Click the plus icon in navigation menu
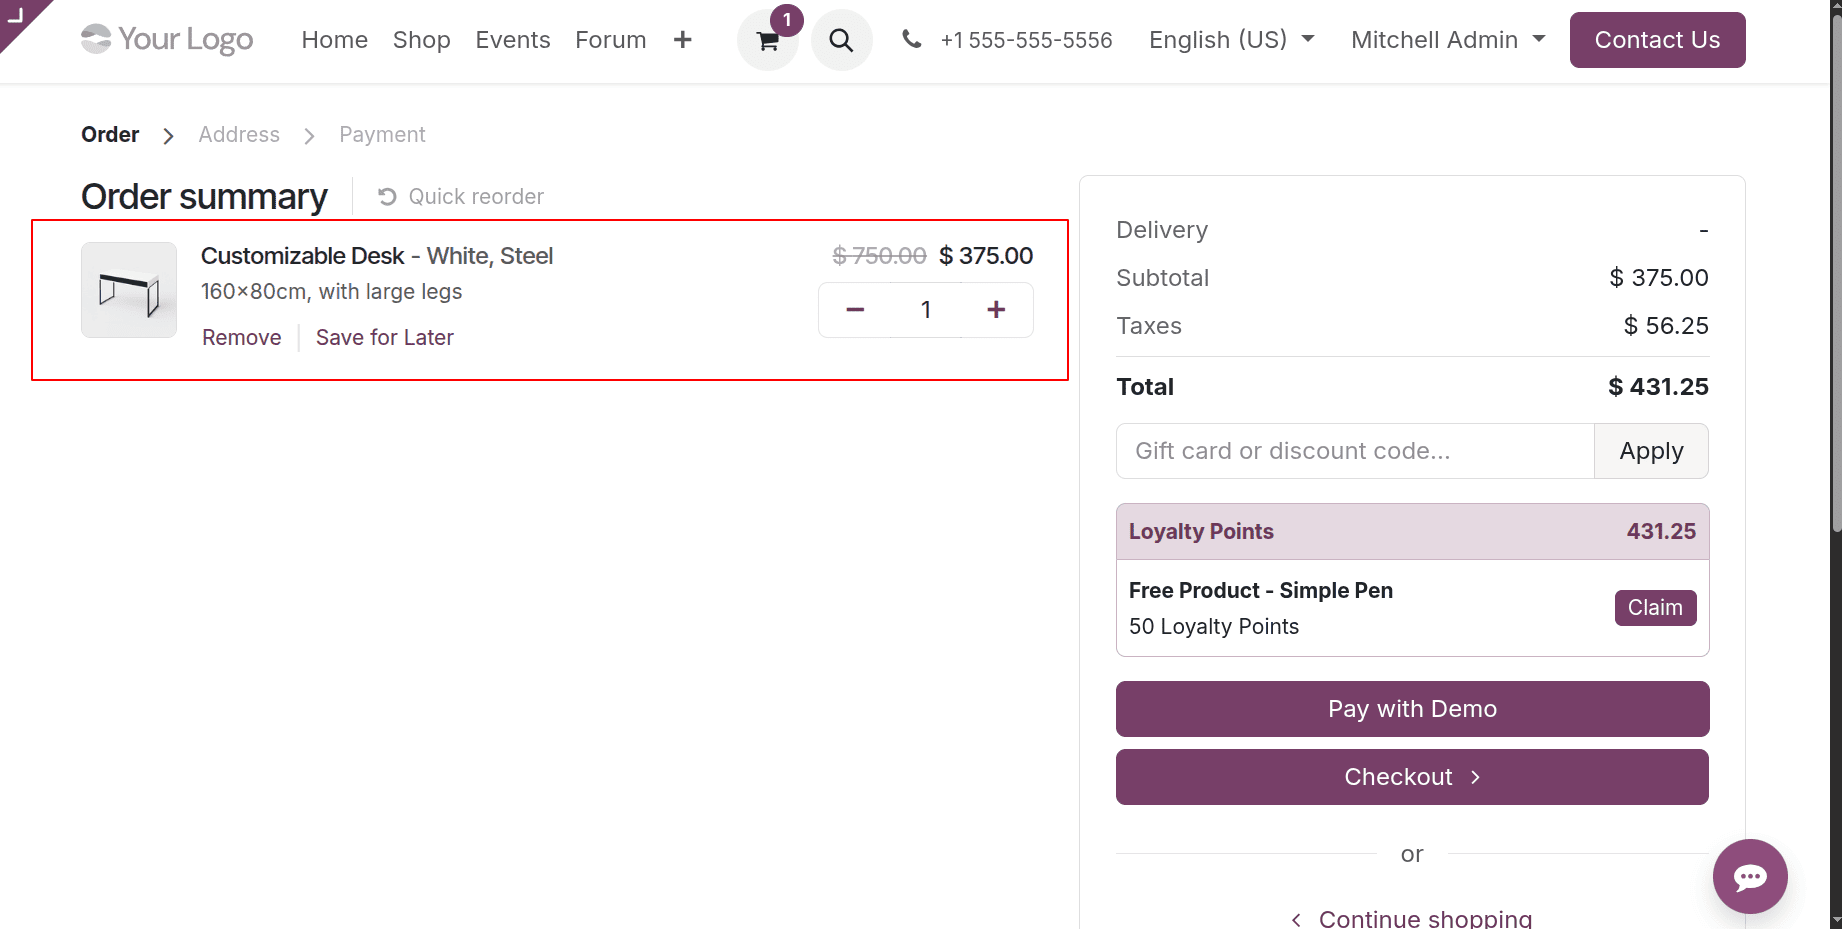The height and width of the screenshot is (929, 1842). [x=682, y=40]
